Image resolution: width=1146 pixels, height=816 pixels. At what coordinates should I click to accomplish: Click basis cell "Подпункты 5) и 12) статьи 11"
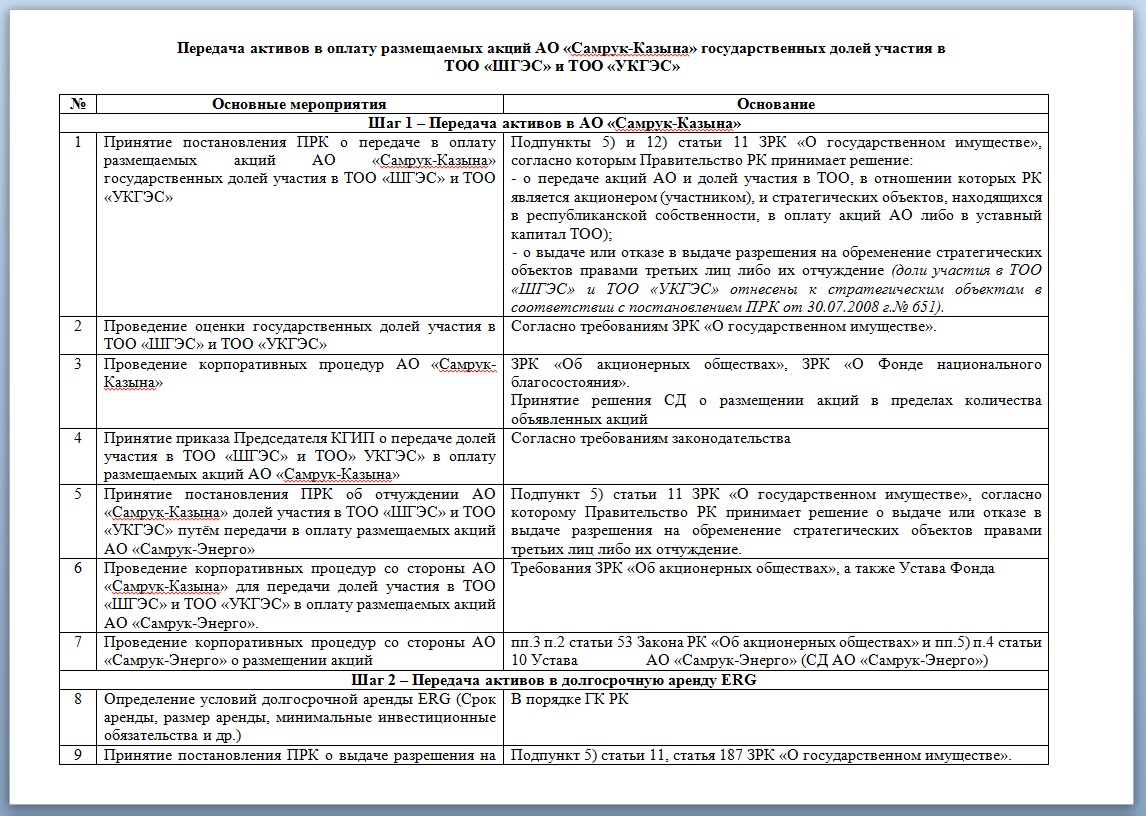tap(775, 224)
